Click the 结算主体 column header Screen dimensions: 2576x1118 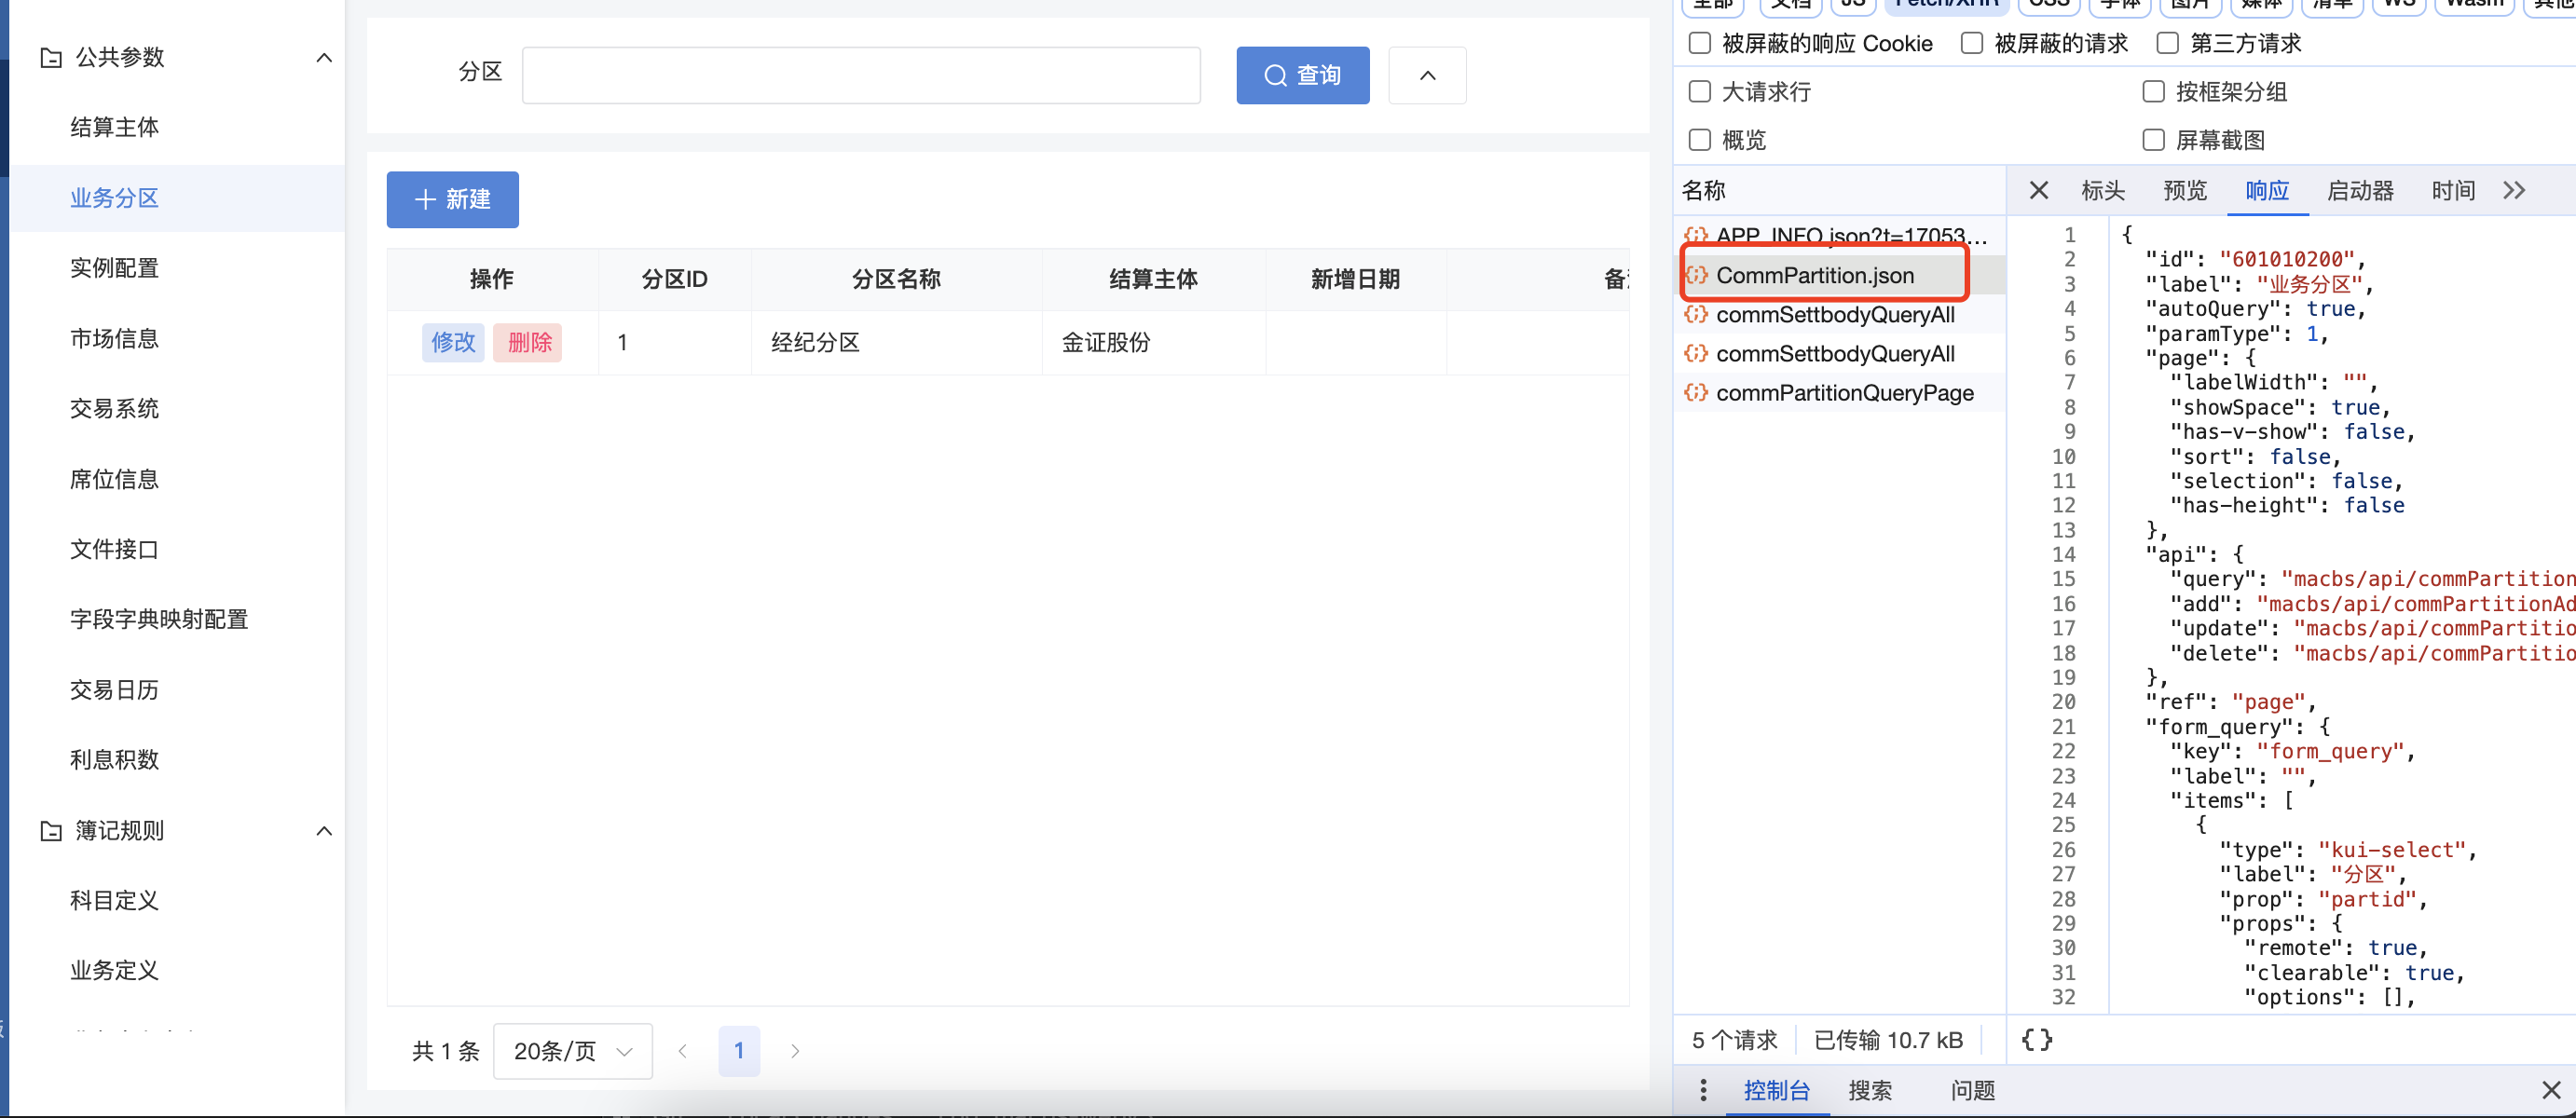1153,279
